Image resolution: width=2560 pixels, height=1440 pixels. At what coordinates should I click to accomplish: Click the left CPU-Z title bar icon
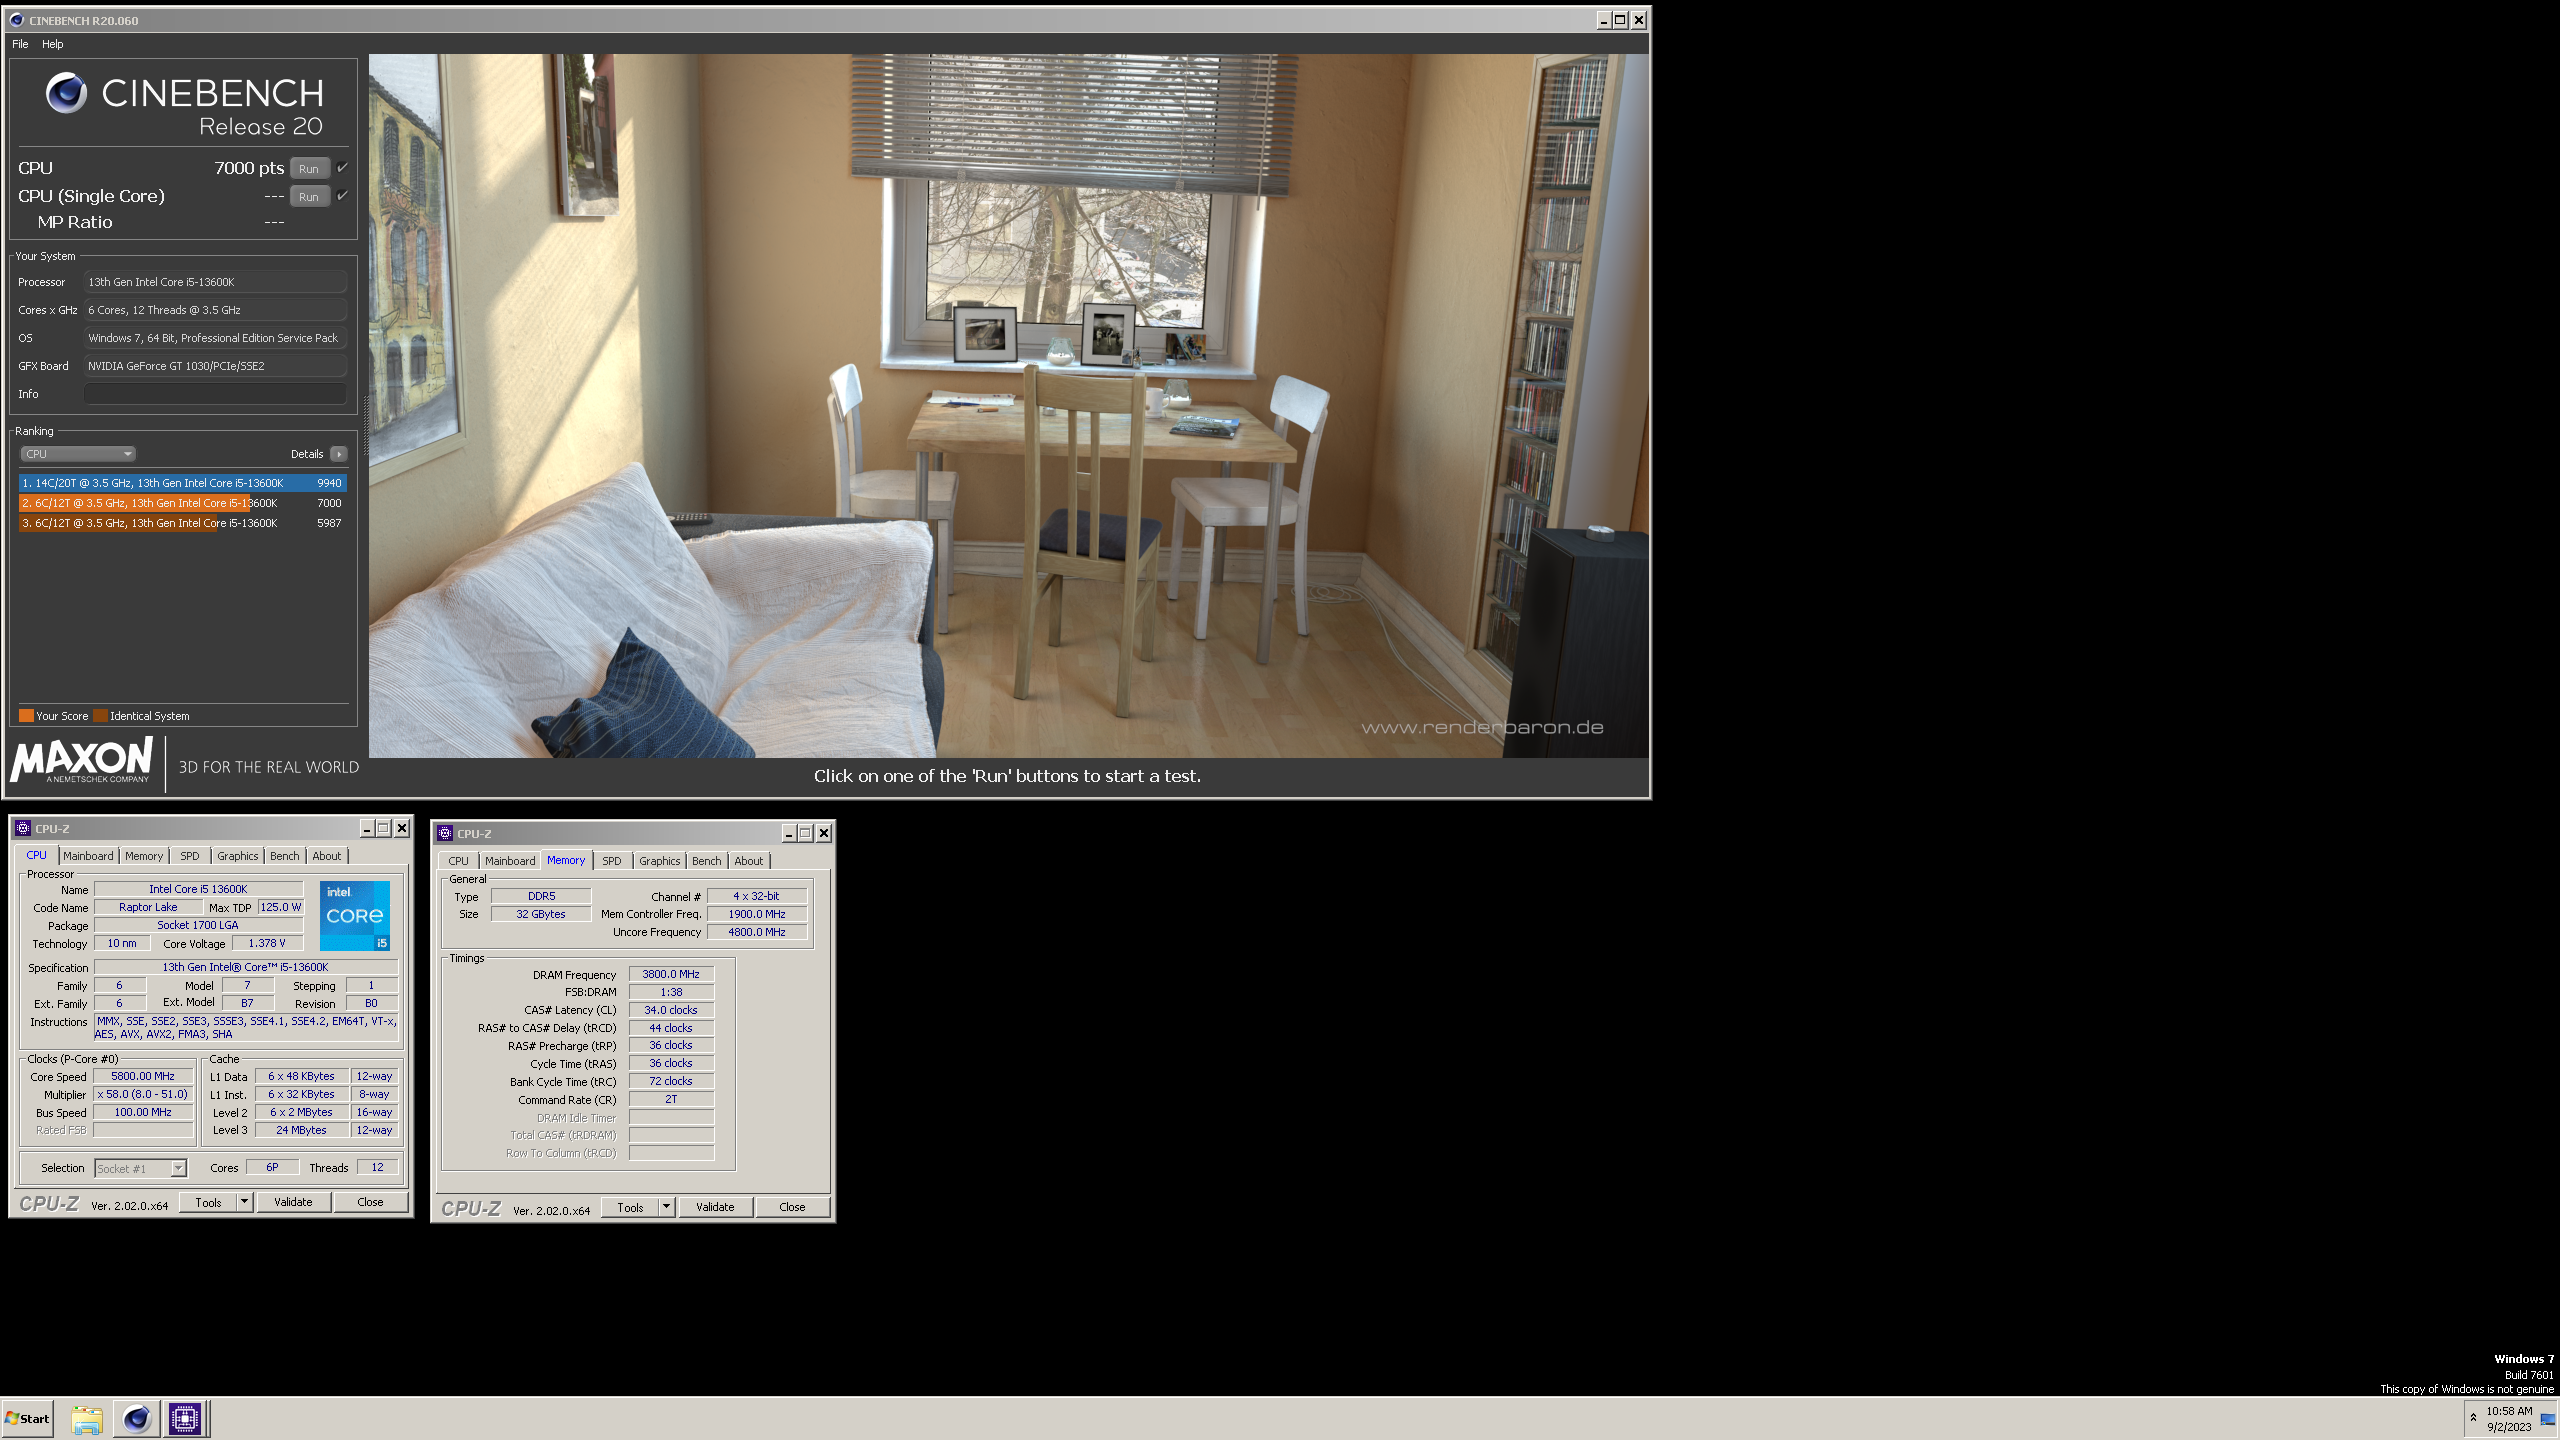pyautogui.click(x=23, y=828)
